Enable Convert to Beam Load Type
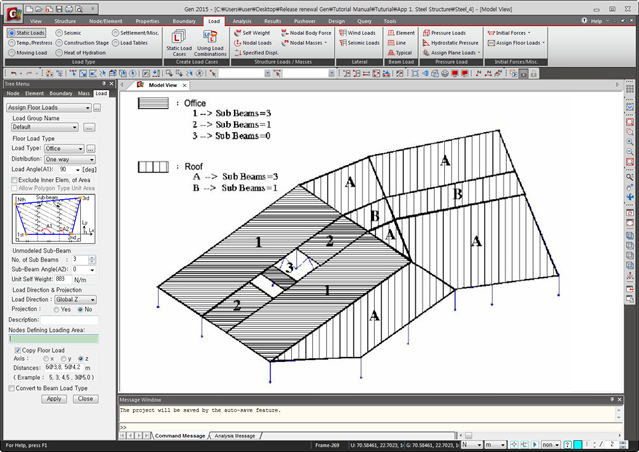This screenshot has width=639, height=452. click(x=12, y=388)
